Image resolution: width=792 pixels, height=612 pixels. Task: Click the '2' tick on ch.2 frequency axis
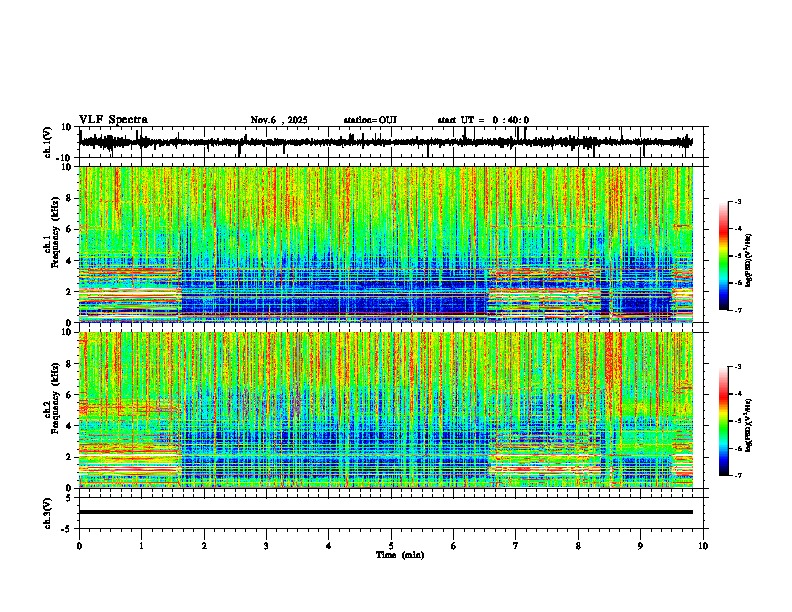[70, 457]
